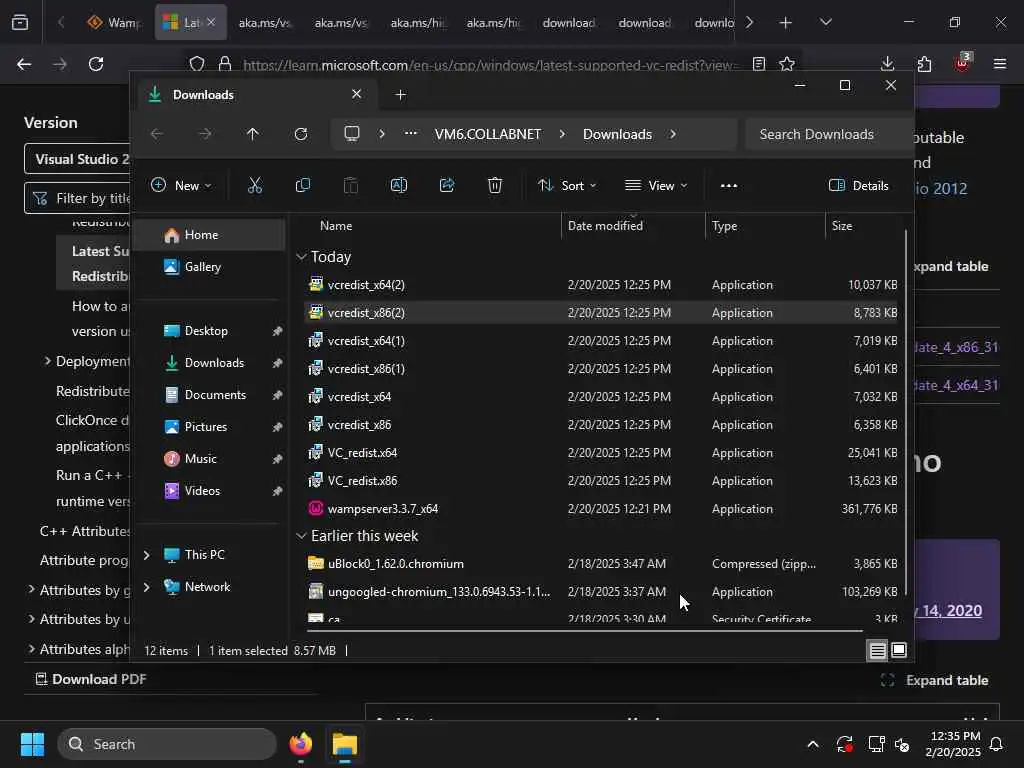Click Download PDF link on page

[91, 679]
